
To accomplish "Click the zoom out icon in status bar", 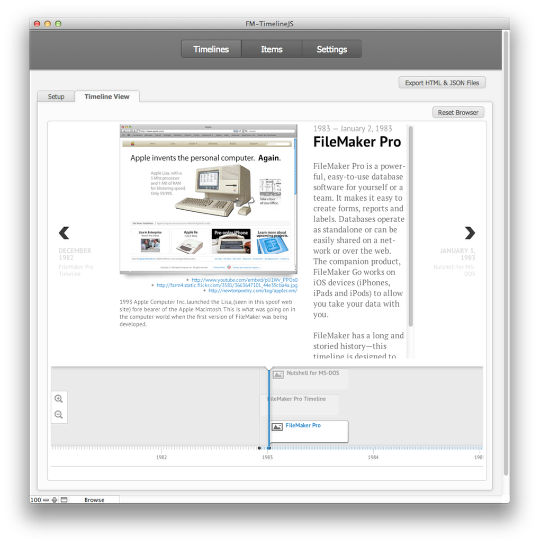I will [x=46, y=500].
